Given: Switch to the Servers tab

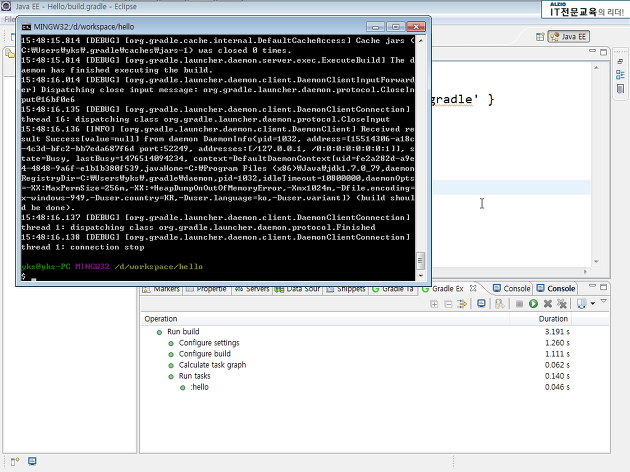Looking at the screenshot, I should [x=252, y=289].
